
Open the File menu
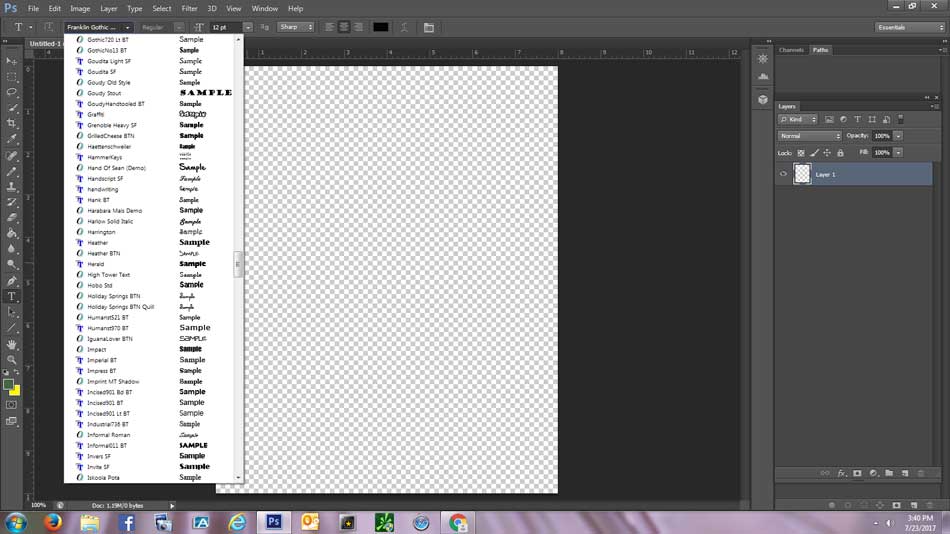[x=33, y=8]
